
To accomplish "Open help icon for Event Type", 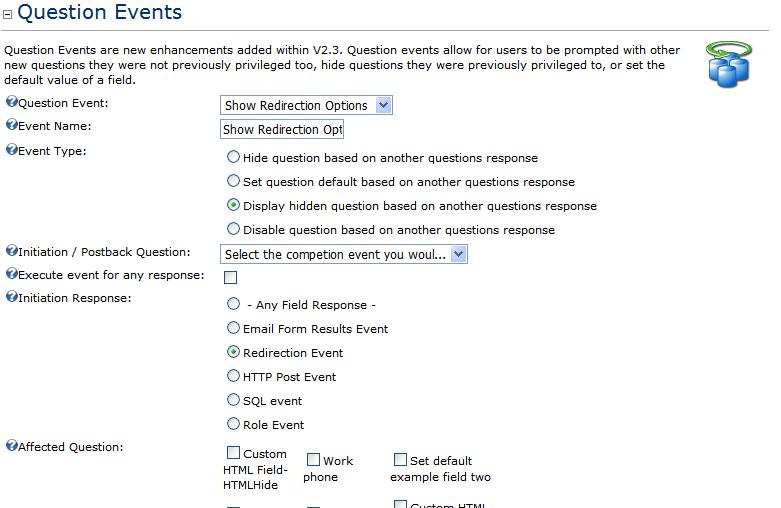I will 11,149.
